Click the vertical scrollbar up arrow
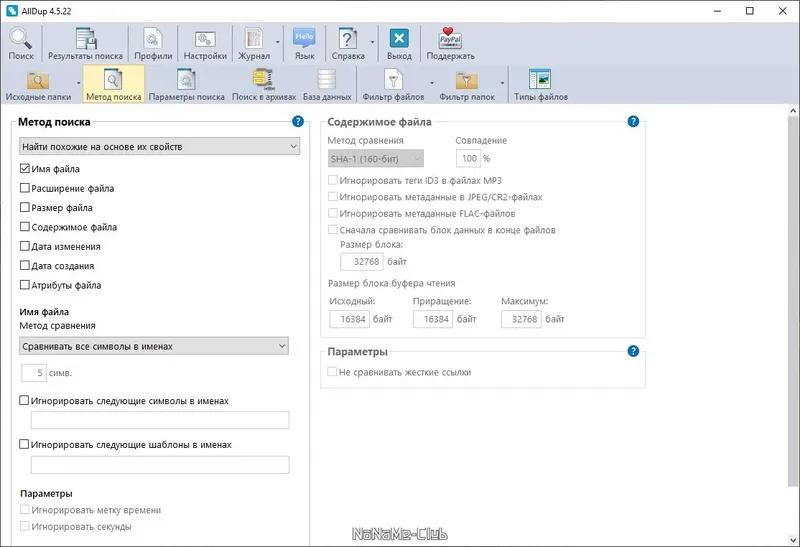Viewport: 800px width, 547px height. [793, 111]
